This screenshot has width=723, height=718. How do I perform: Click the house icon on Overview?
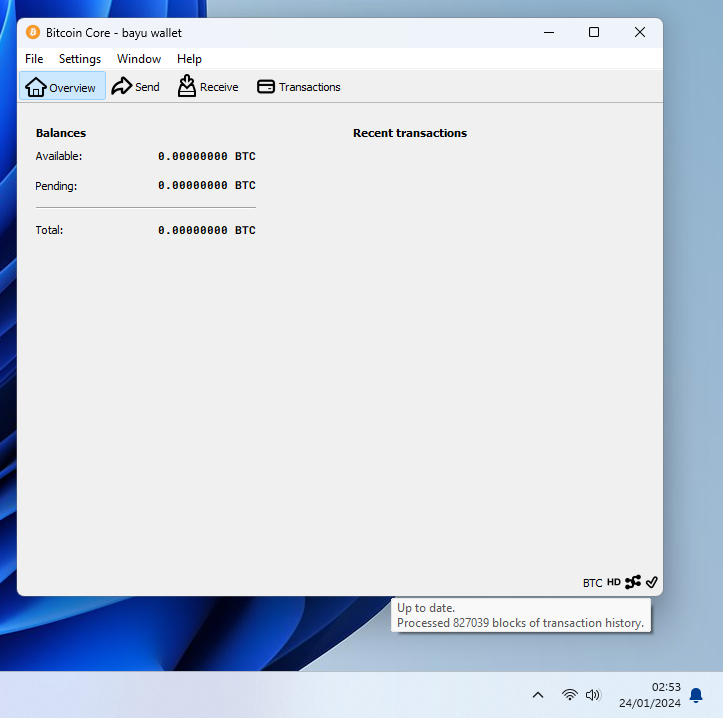[36, 87]
